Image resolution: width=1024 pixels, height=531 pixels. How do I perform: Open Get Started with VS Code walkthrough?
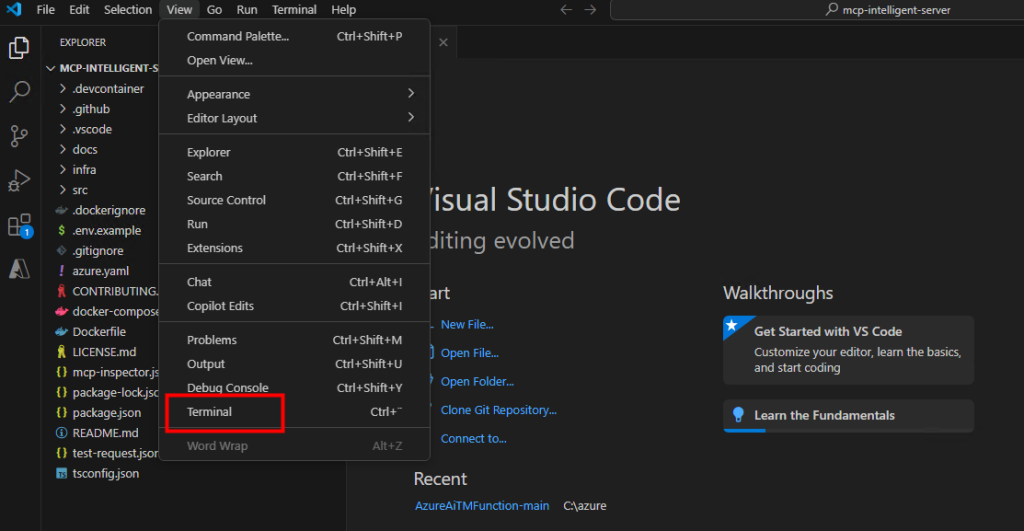(848, 350)
